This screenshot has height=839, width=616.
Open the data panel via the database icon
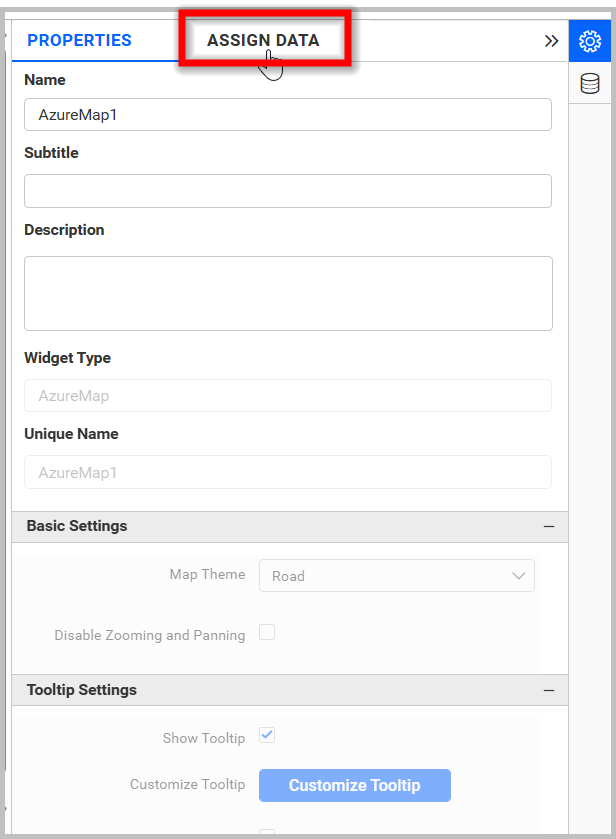(590, 83)
